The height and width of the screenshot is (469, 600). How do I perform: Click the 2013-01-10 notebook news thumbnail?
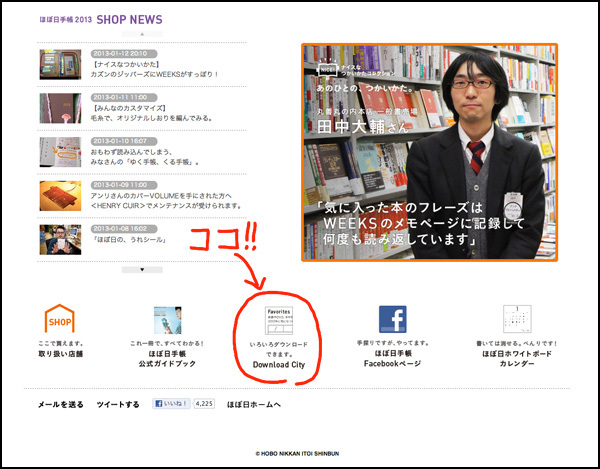click(x=60, y=152)
